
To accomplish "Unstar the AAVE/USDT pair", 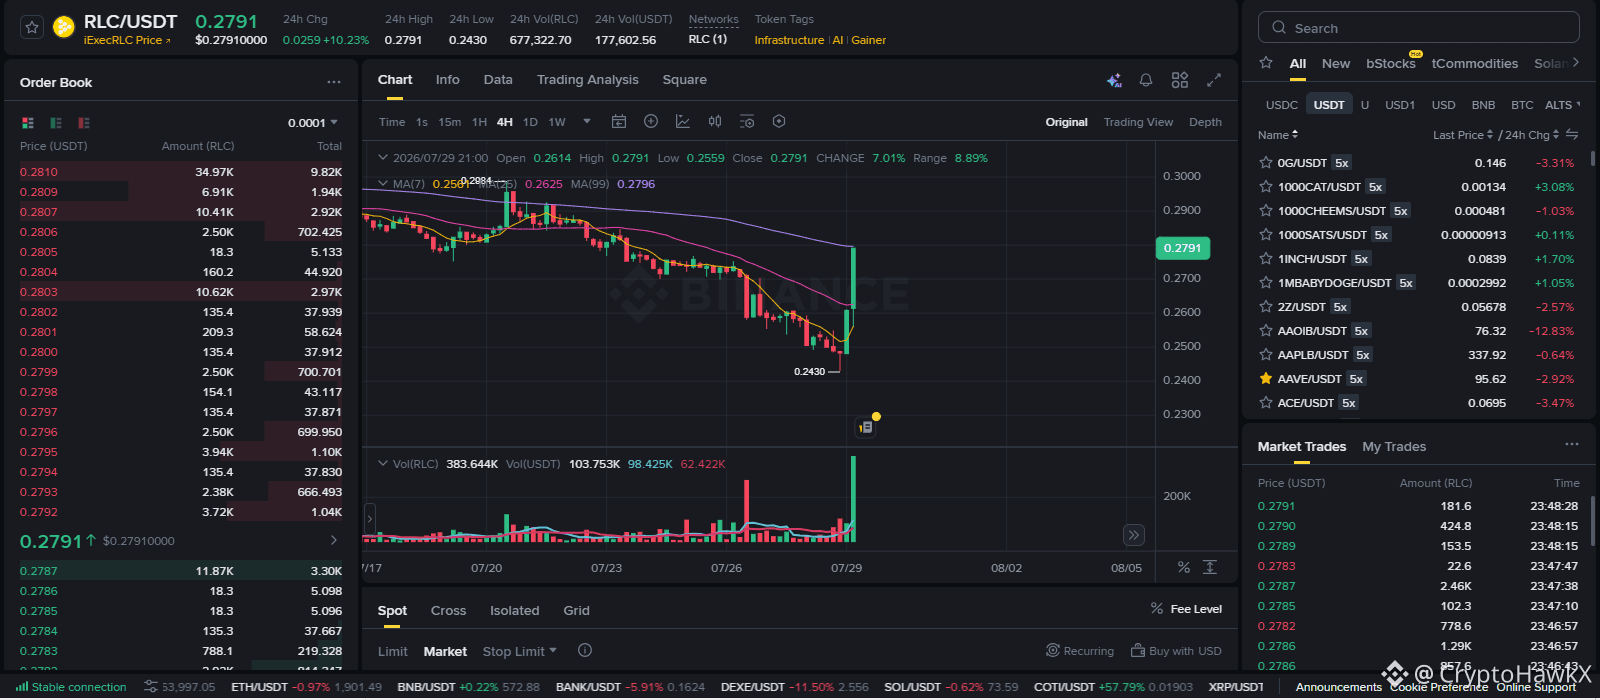I will (x=1266, y=378).
